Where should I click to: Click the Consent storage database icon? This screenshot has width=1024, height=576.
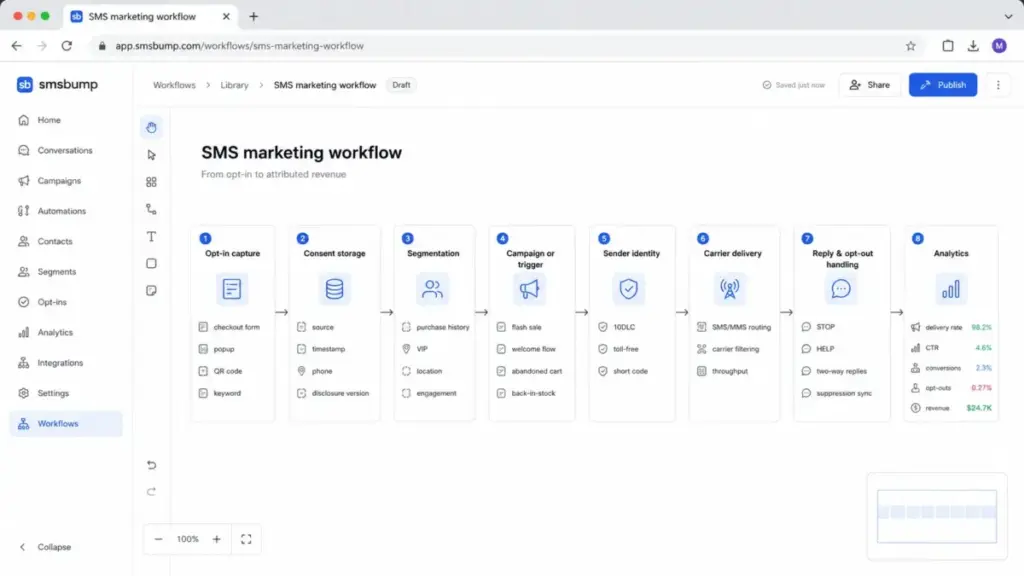coord(334,289)
